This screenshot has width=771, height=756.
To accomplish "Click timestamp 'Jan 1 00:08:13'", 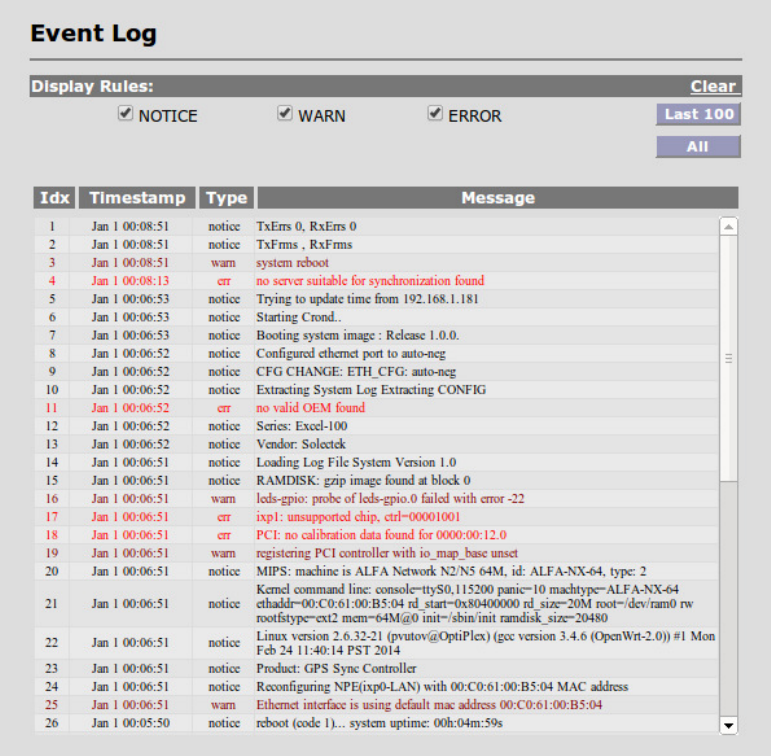I will [x=130, y=281].
